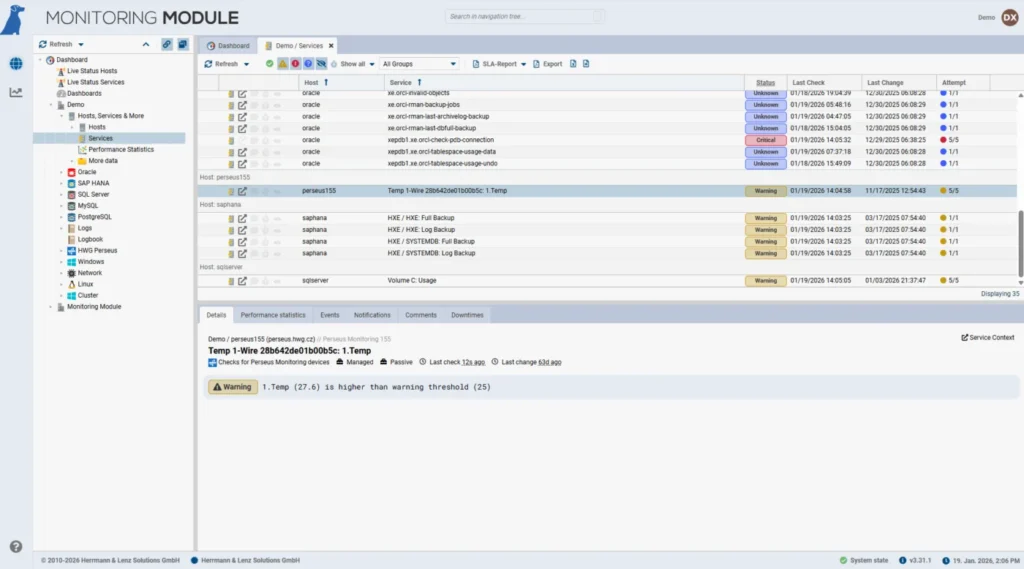This screenshot has width=1024, height=569.
Task: Click edit icon in xepdb1.xe.orcl-tablespace-usage-undo row
Action: point(242,164)
